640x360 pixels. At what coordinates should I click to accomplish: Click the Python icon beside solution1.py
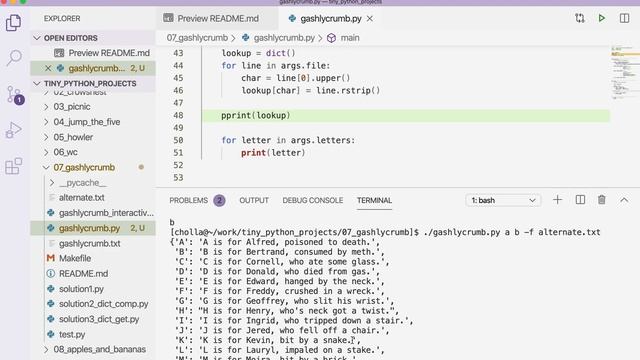coord(51,289)
